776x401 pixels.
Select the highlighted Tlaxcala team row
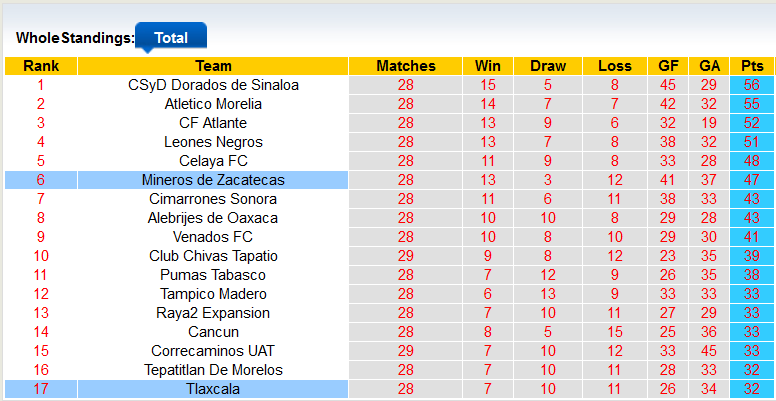[x=213, y=389]
